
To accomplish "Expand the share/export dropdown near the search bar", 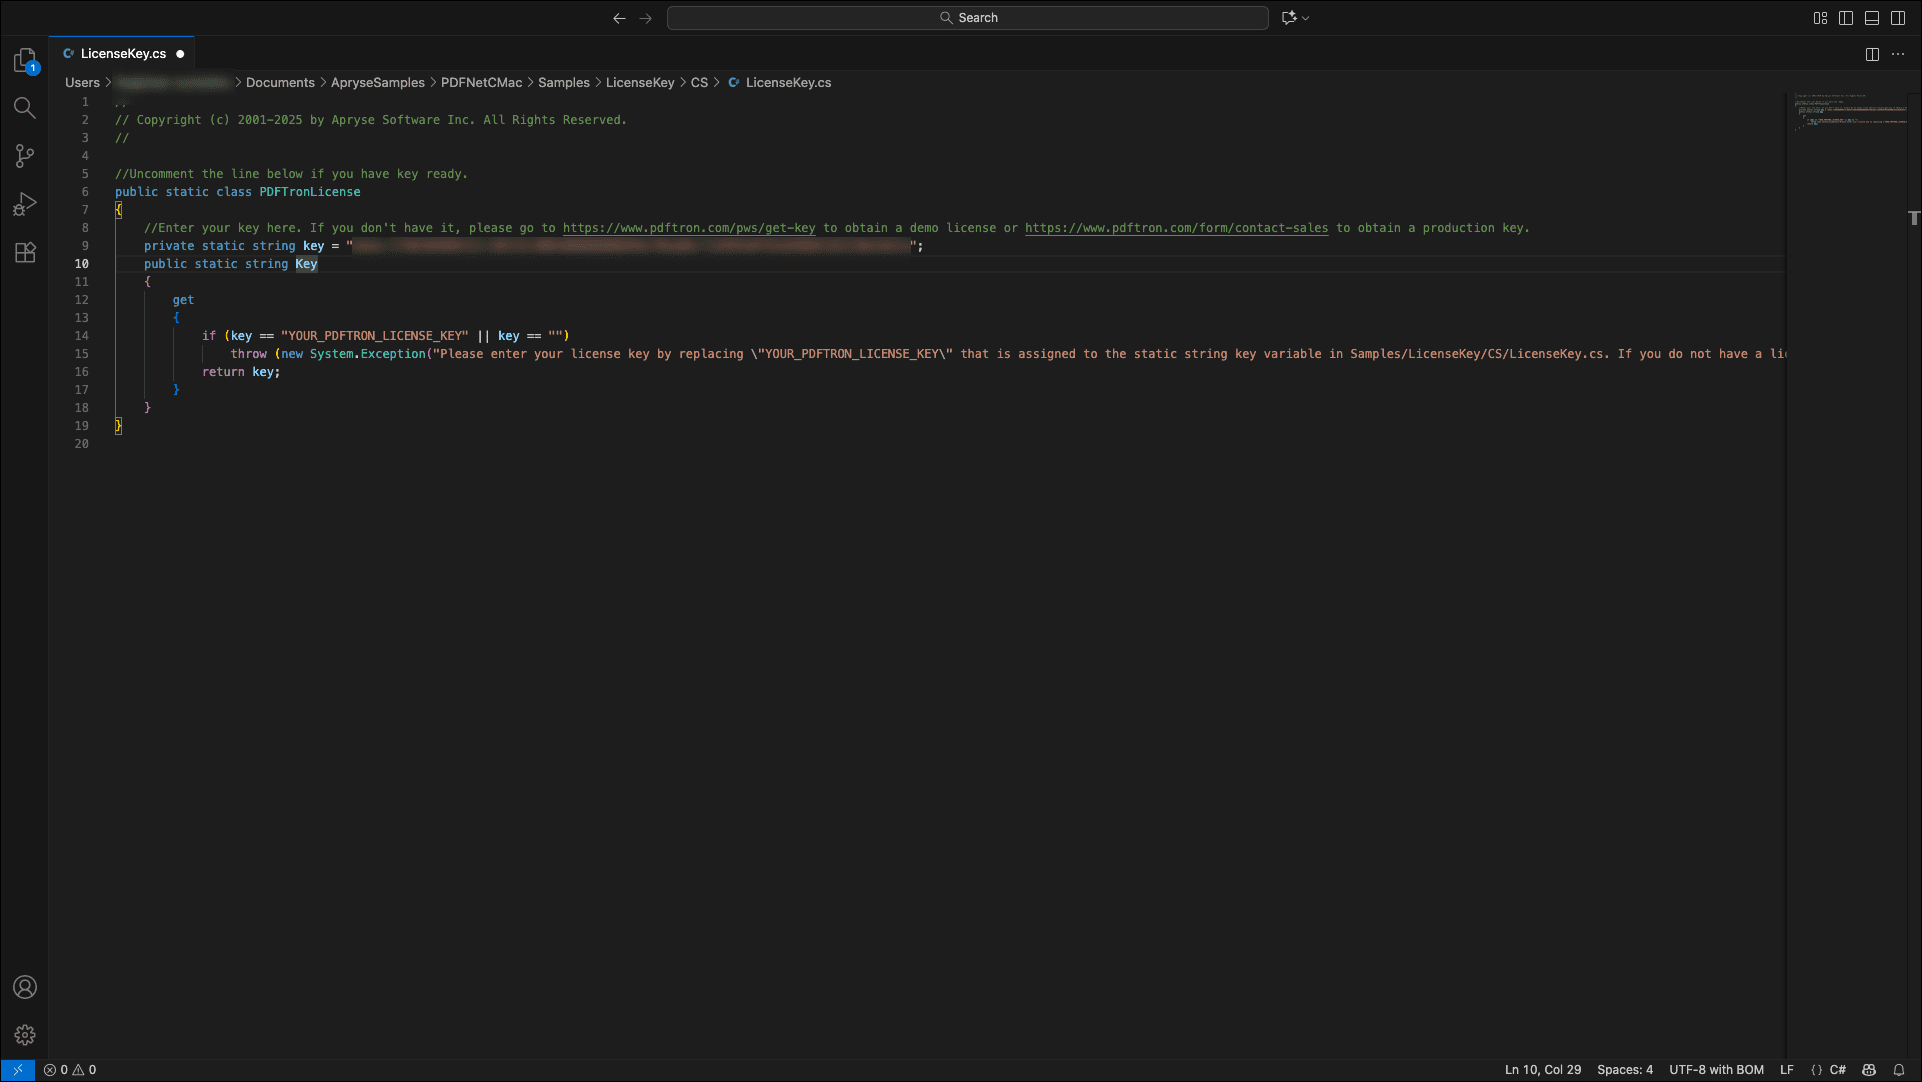I will 1295,17.
